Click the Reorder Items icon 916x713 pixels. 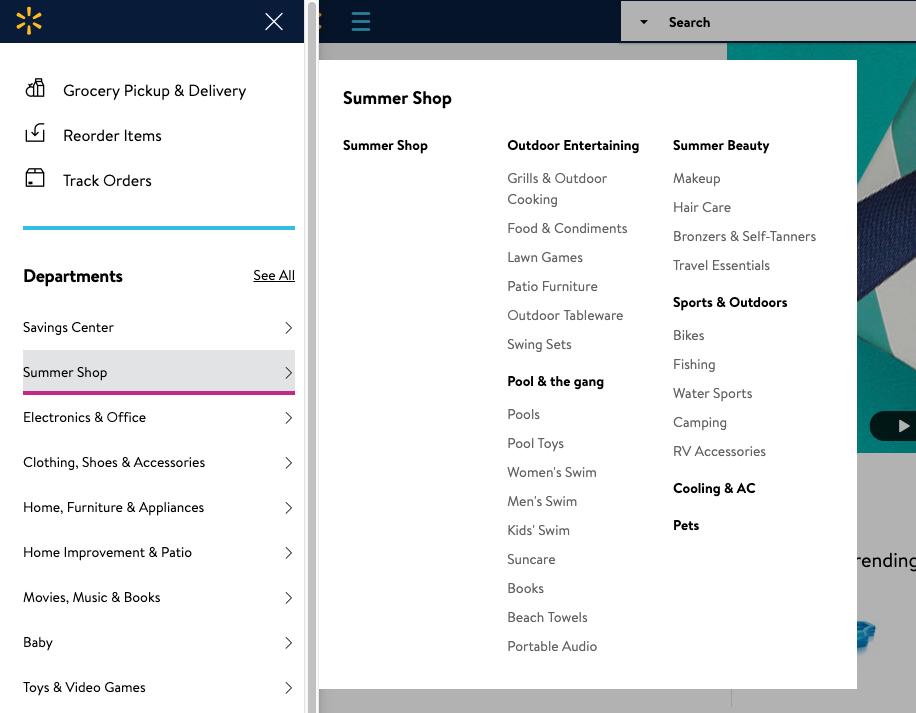coord(35,133)
